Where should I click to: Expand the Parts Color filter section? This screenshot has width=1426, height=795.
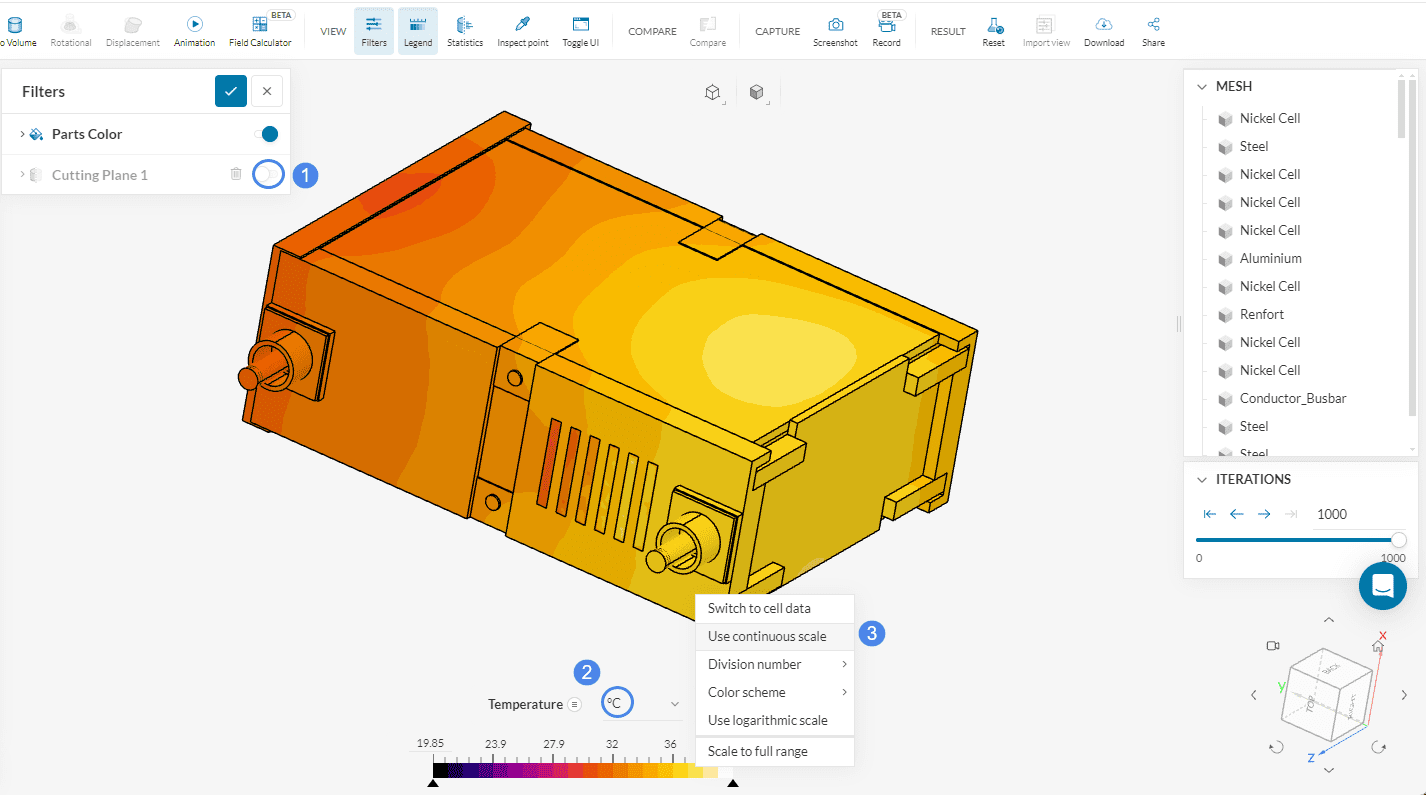pyautogui.click(x=23, y=134)
